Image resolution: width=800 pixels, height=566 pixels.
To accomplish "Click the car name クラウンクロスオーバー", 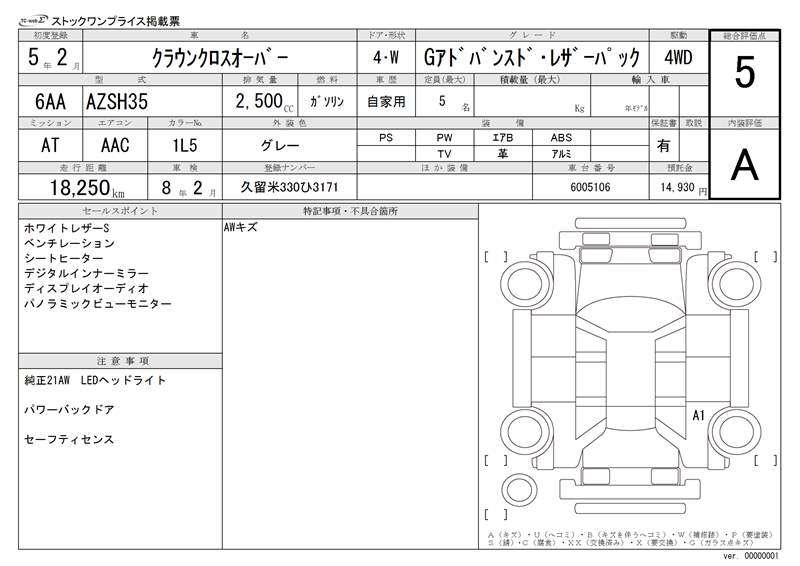I will tap(220, 58).
